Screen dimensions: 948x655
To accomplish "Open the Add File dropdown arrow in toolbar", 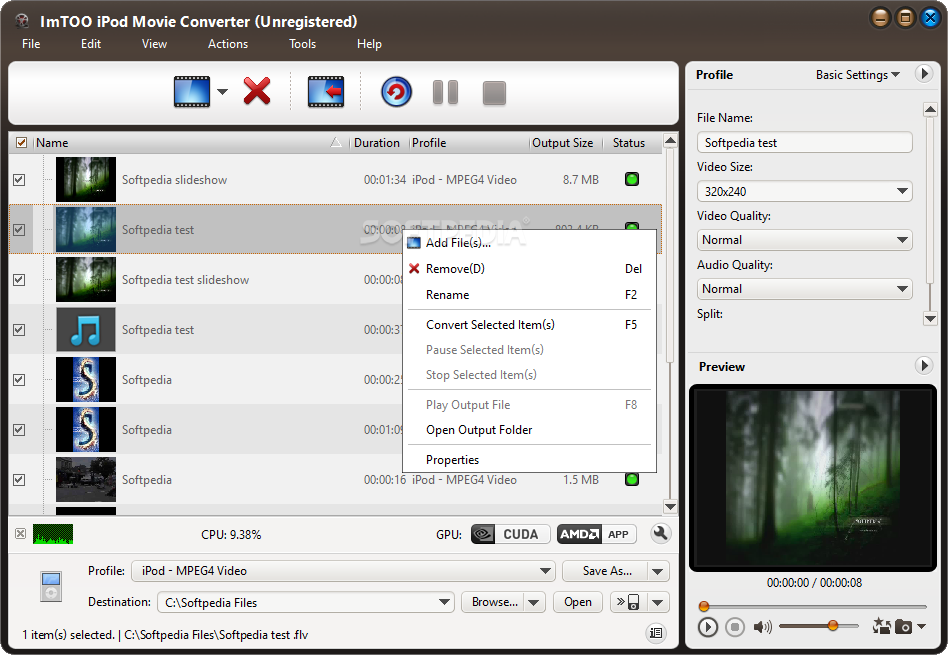I will click(x=222, y=92).
